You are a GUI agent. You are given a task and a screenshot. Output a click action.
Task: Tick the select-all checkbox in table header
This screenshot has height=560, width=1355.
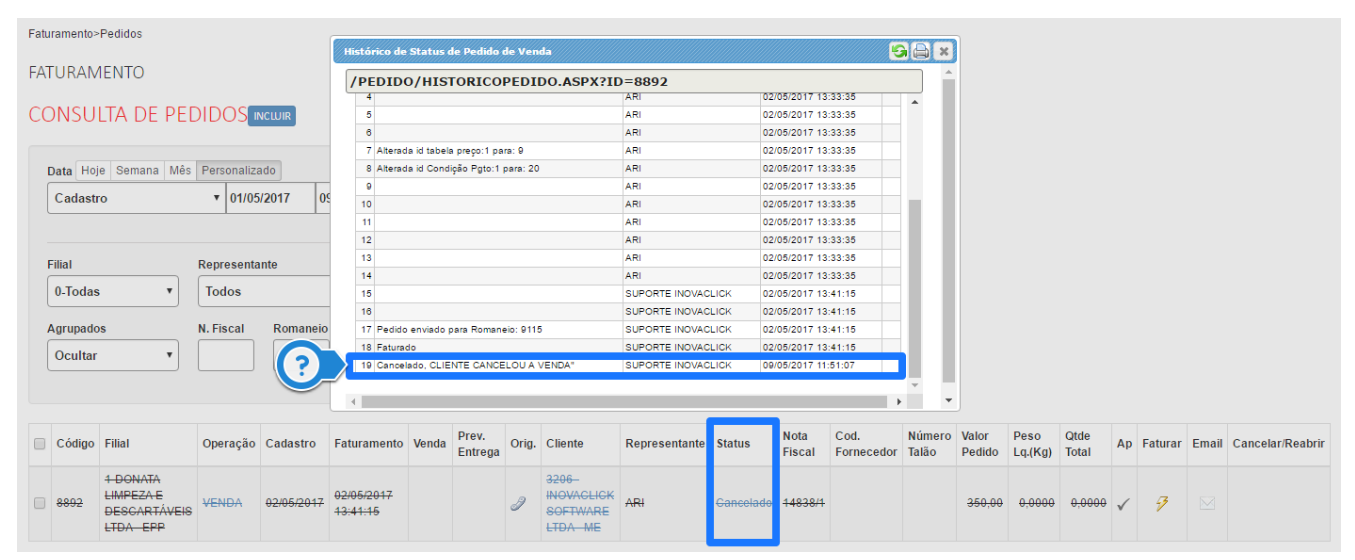tap(40, 444)
